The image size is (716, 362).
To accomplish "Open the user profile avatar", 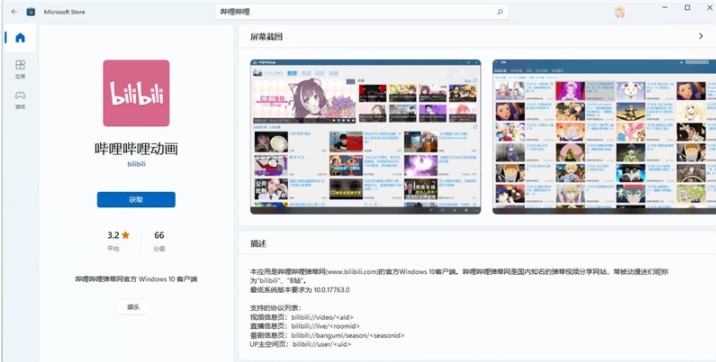I will [620, 12].
